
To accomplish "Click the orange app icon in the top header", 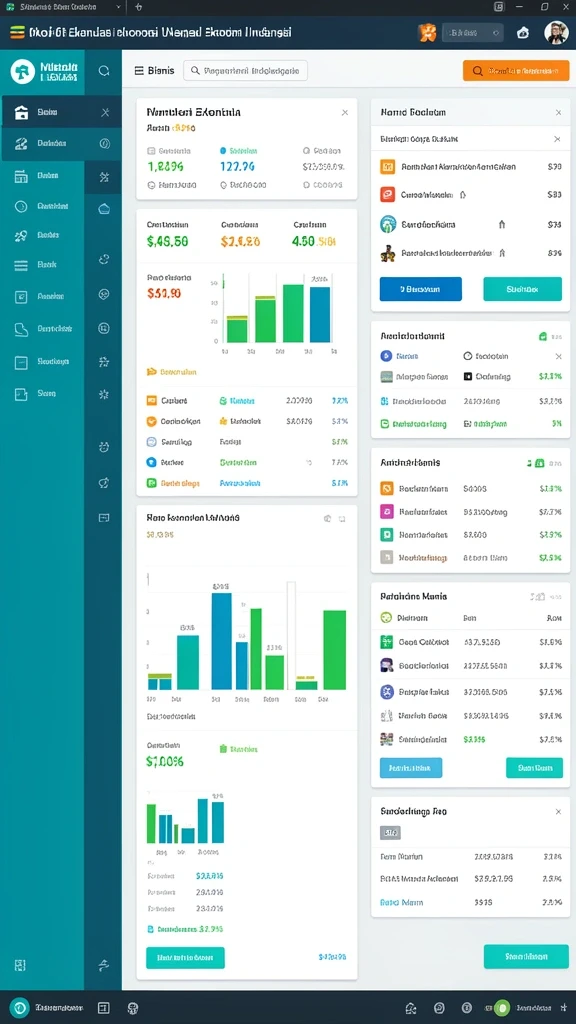I will [x=426, y=33].
